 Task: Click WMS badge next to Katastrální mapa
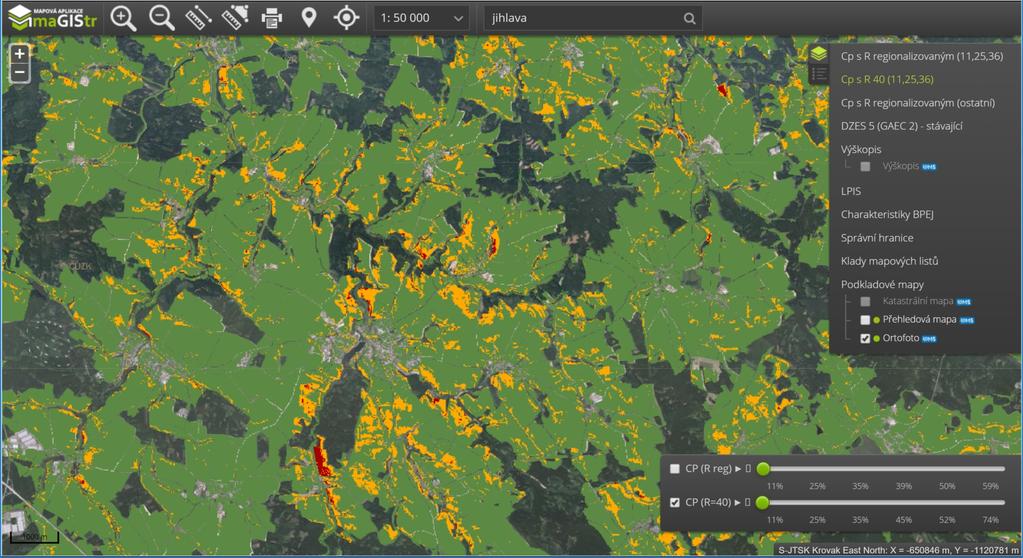tap(964, 302)
